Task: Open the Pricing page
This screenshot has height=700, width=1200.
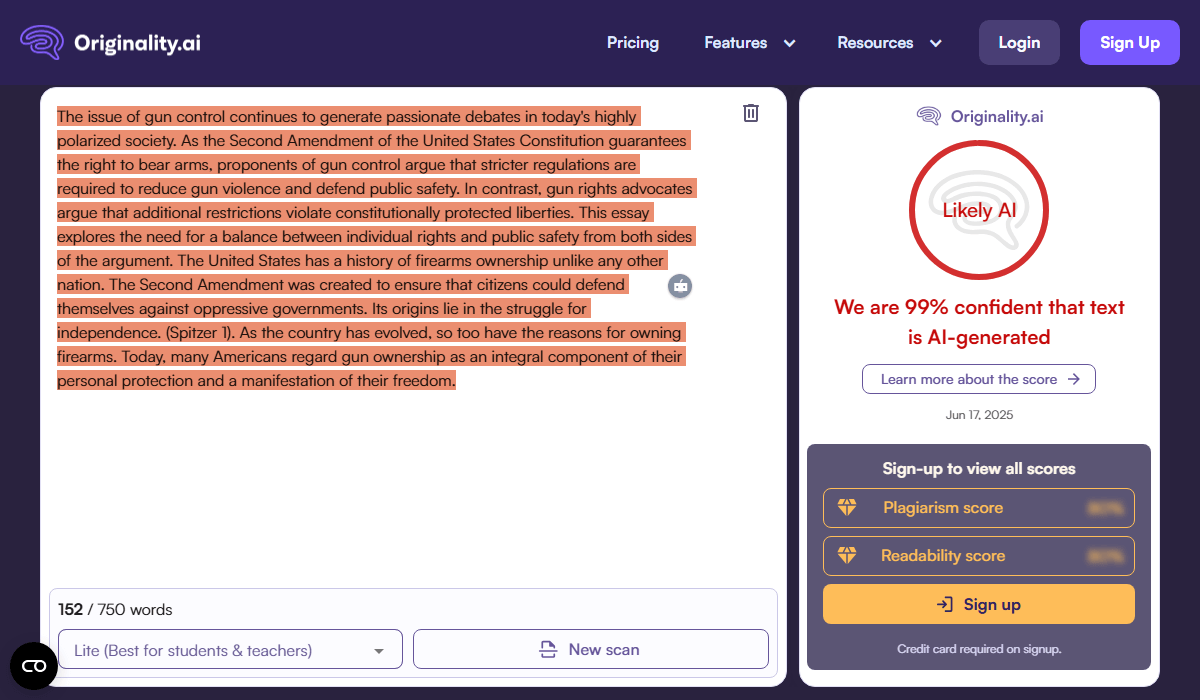Action: 633,43
